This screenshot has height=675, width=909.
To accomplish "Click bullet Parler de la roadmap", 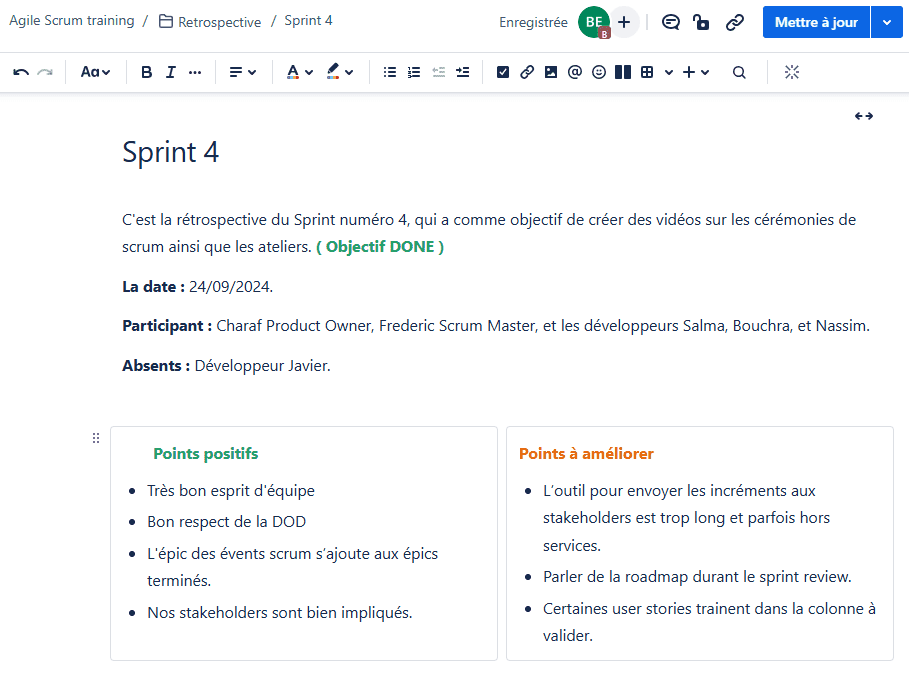I will point(697,577).
